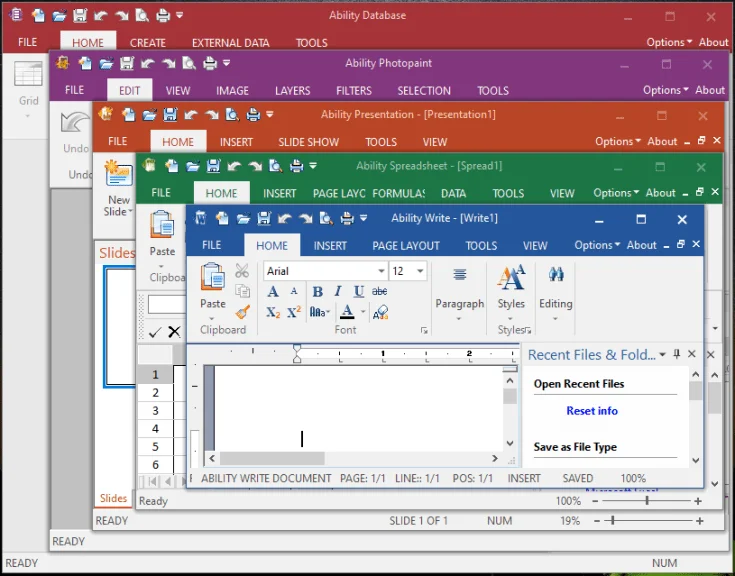Toggle Italic formatting in Ability Write
This screenshot has width=735, height=576.
pos(338,292)
